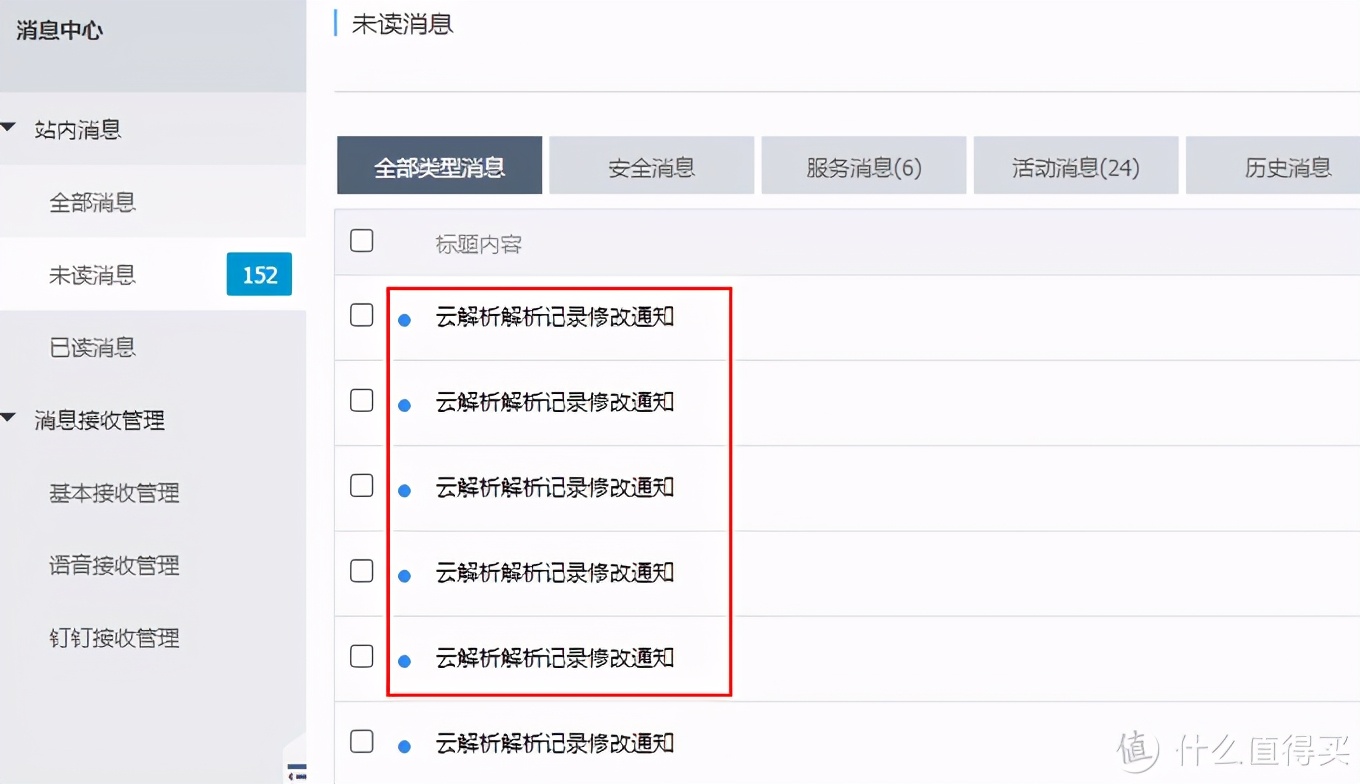Collapse the 站内消息 sidebar section

(10, 129)
